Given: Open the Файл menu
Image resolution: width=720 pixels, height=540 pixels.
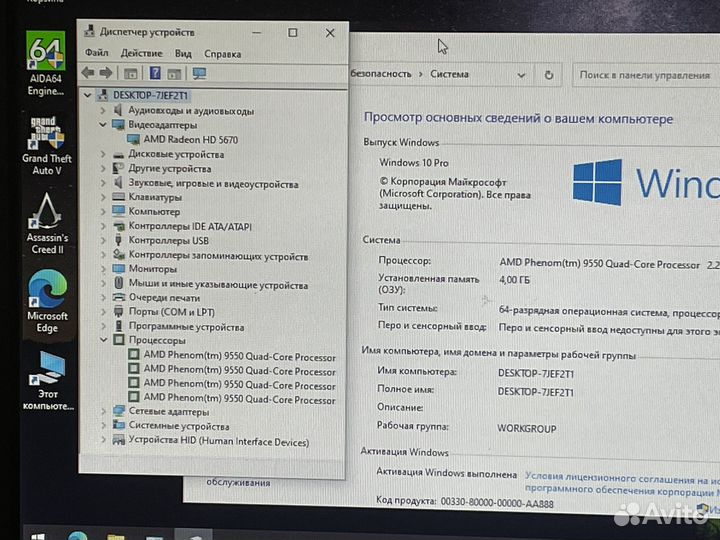Looking at the screenshot, I should [x=96, y=53].
